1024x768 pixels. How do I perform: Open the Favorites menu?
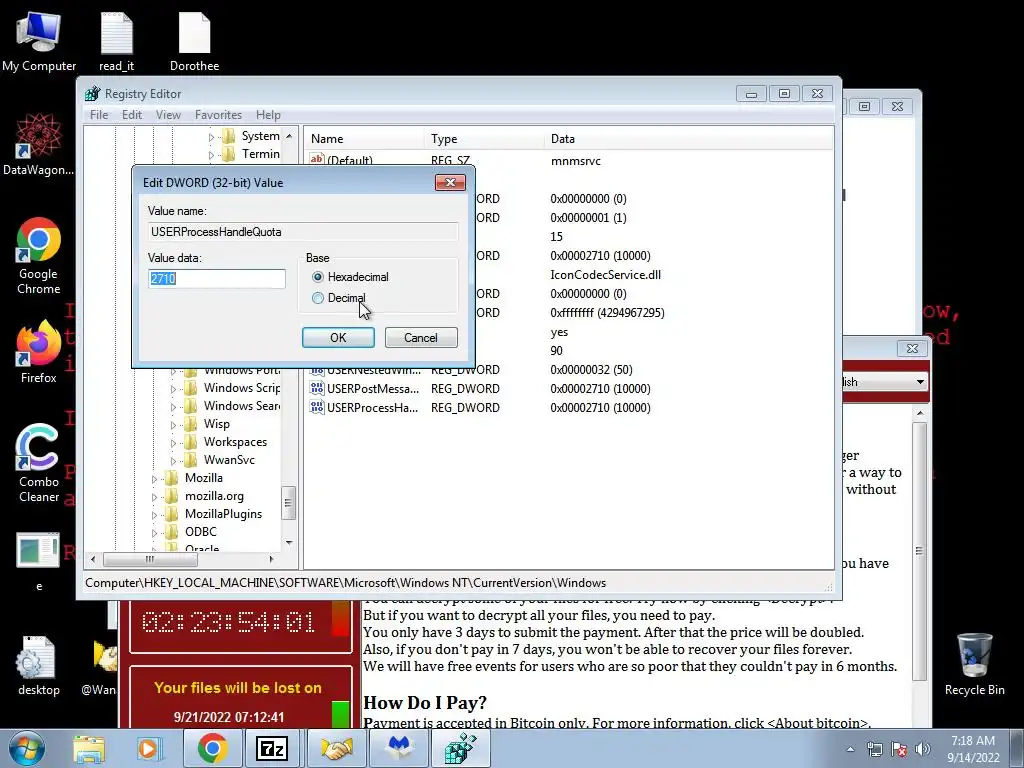click(218, 115)
